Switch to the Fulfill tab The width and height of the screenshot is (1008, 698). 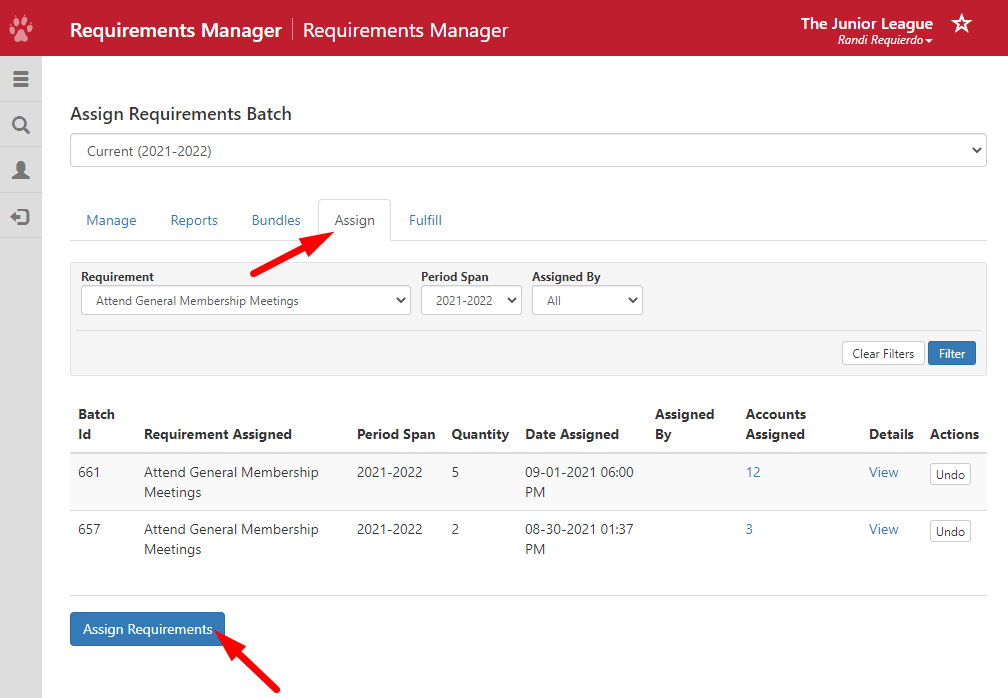[x=425, y=220]
